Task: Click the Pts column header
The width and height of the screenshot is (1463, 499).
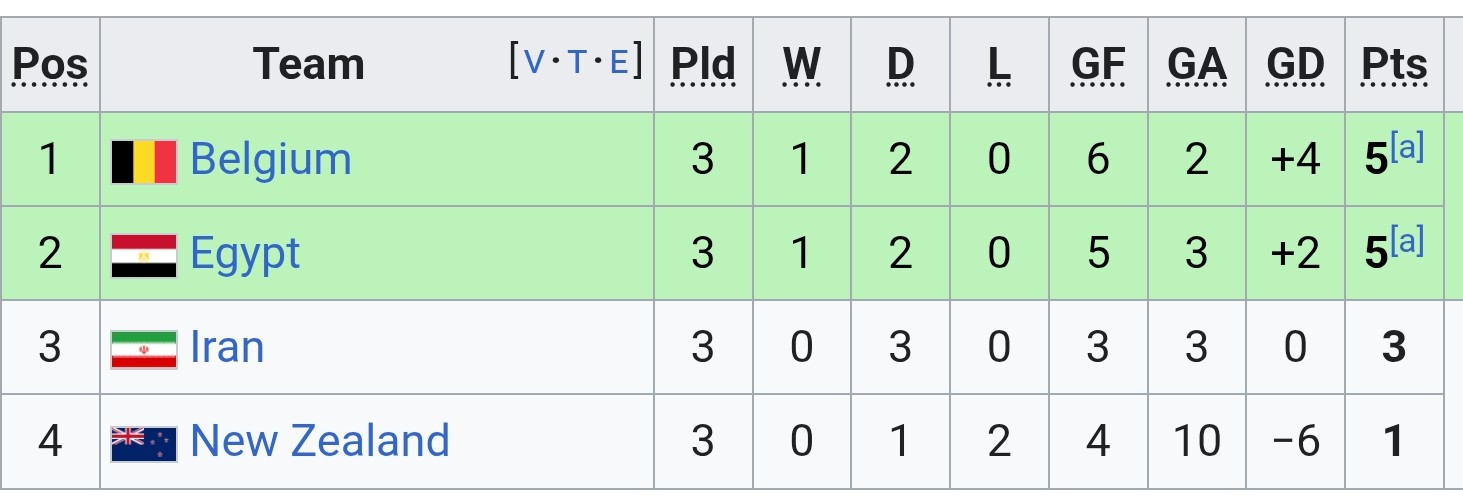Action: click(1394, 65)
